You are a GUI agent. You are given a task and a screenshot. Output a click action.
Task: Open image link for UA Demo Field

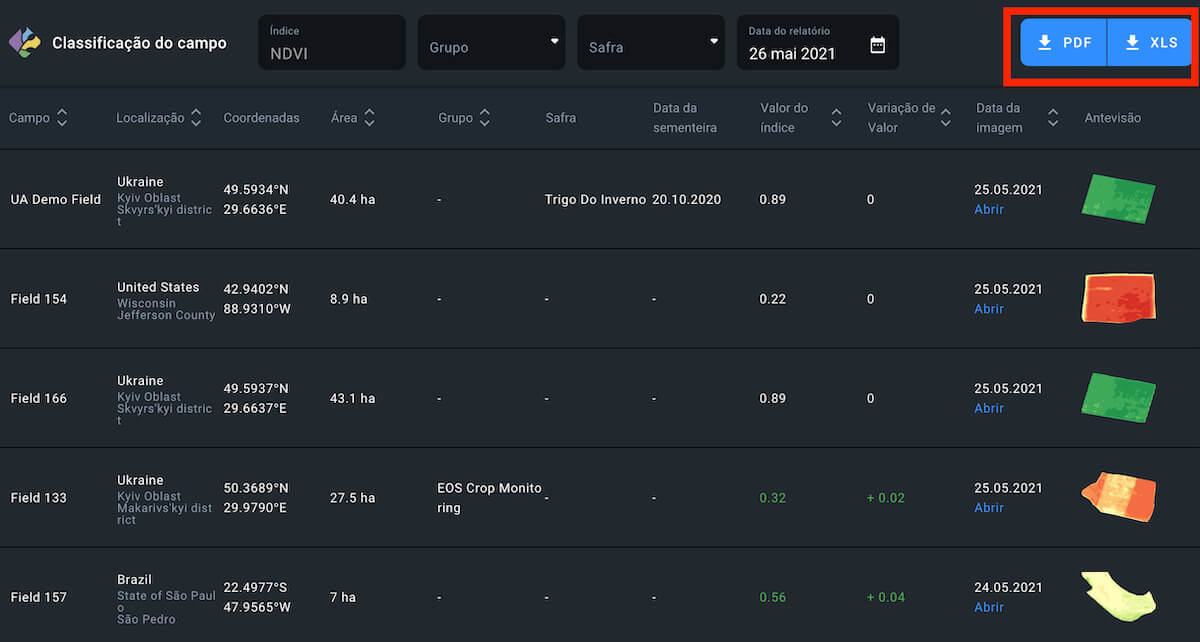pos(989,210)
